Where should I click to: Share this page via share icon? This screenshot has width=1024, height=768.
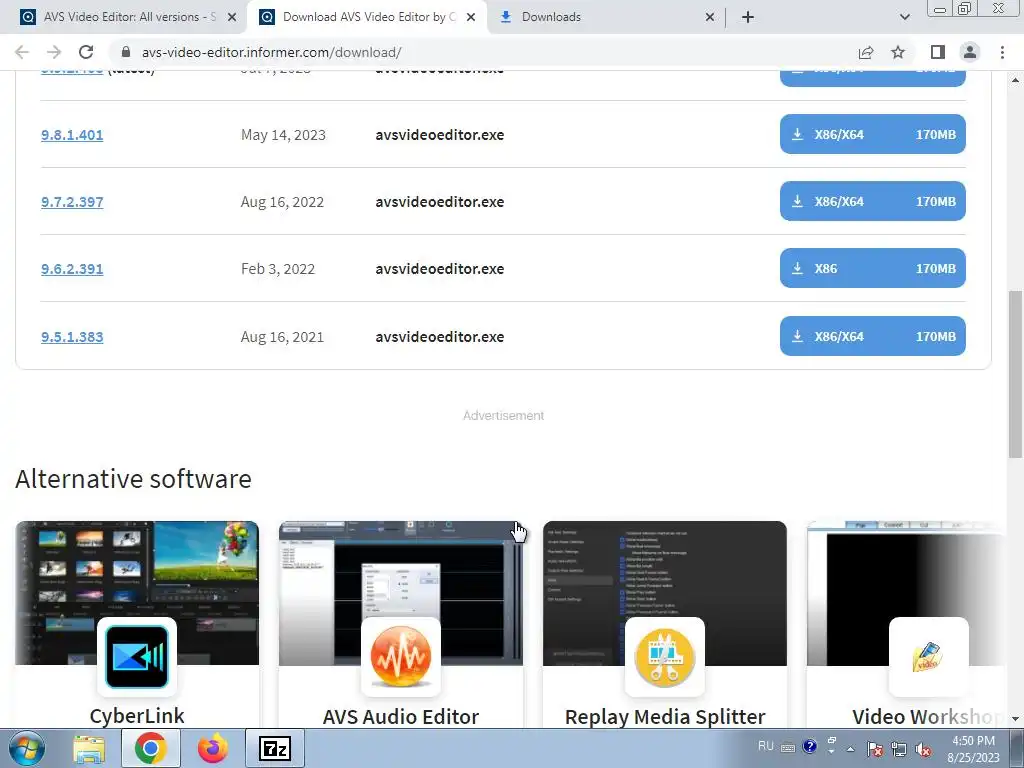[x=866, y=52]
